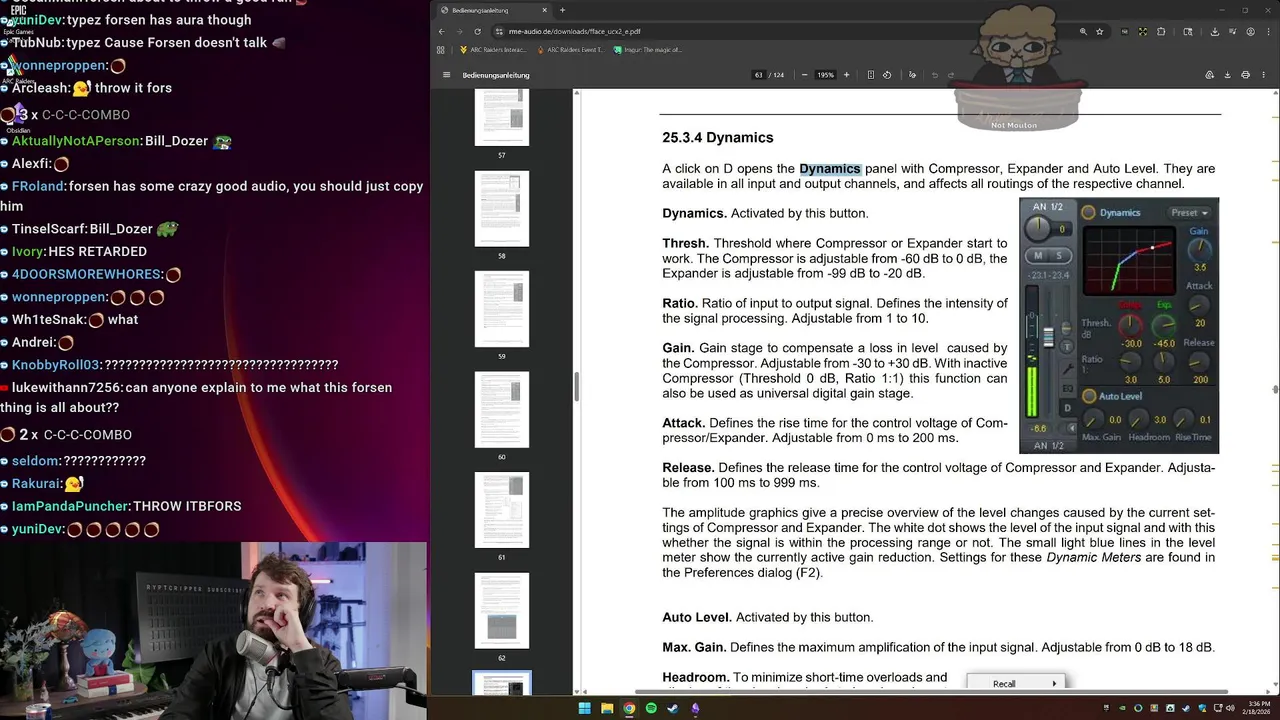Open the PDF viewer sidebar hamburger menu
This screenshot has width=1280, height=720.
tap(446, 75)
